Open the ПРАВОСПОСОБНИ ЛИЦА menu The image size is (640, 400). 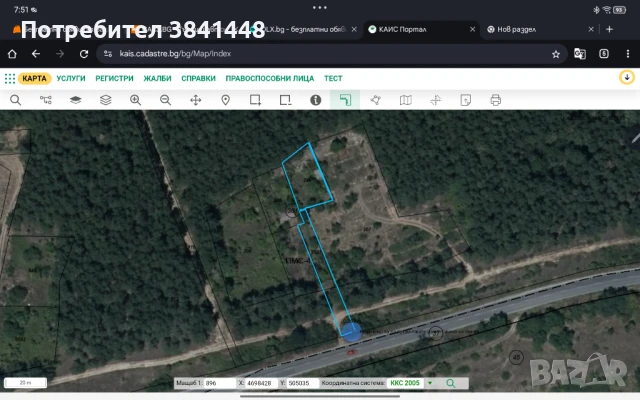270,78
